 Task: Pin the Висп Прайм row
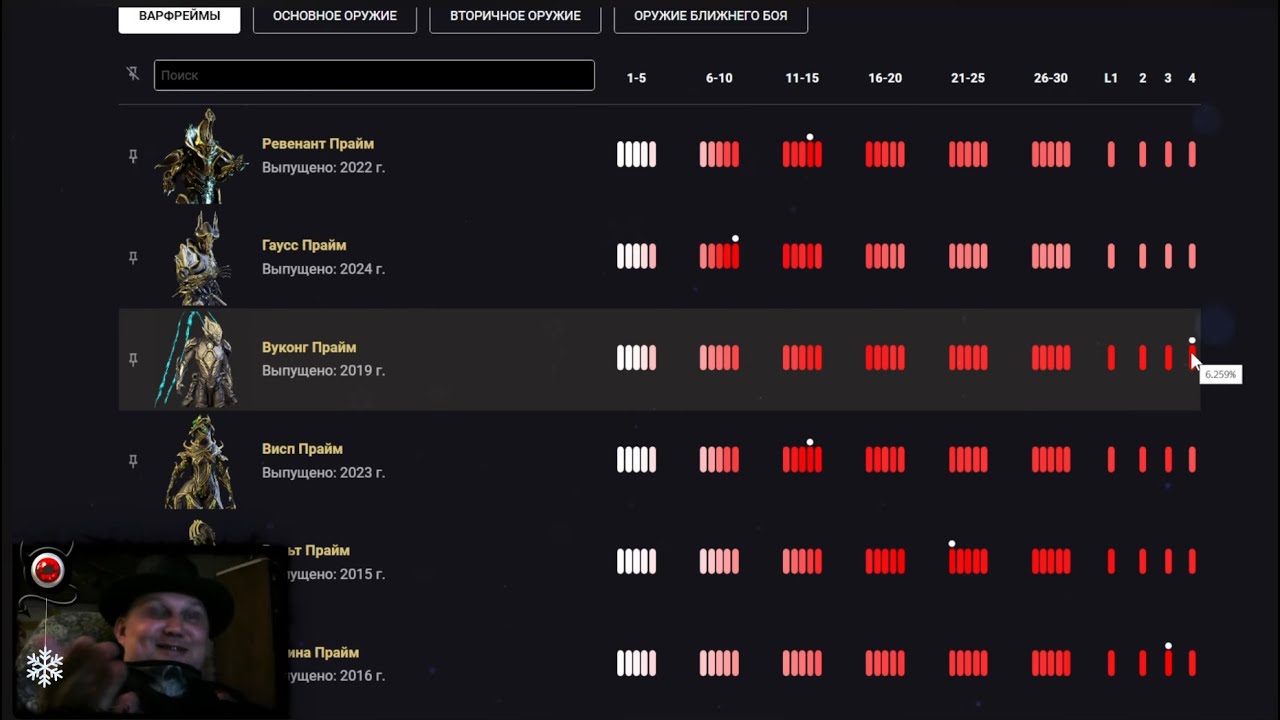[133, 461]
